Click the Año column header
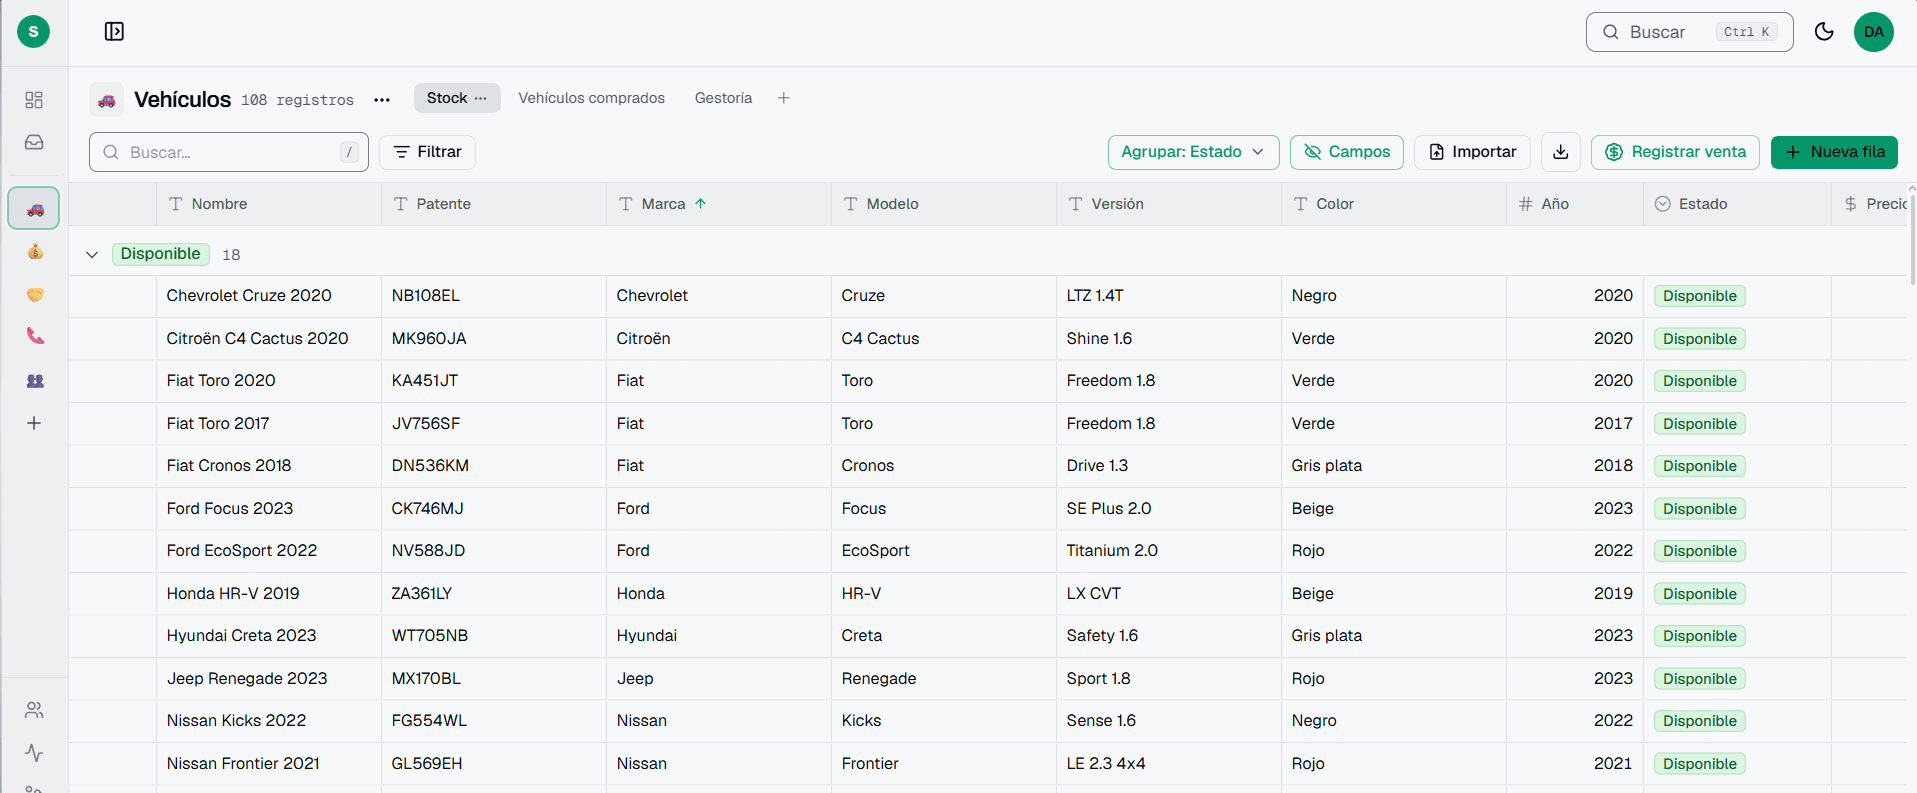Image resolution: width=1917 pixels, height=793 pixels. pos(1575,204)
